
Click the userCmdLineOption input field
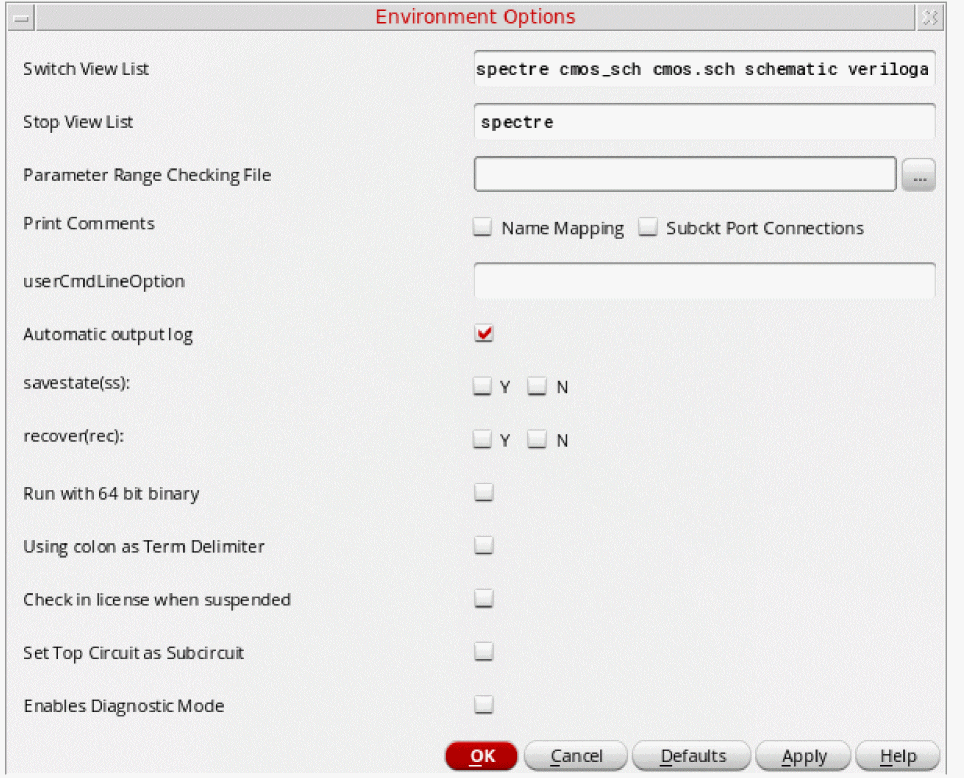(705, 281)
